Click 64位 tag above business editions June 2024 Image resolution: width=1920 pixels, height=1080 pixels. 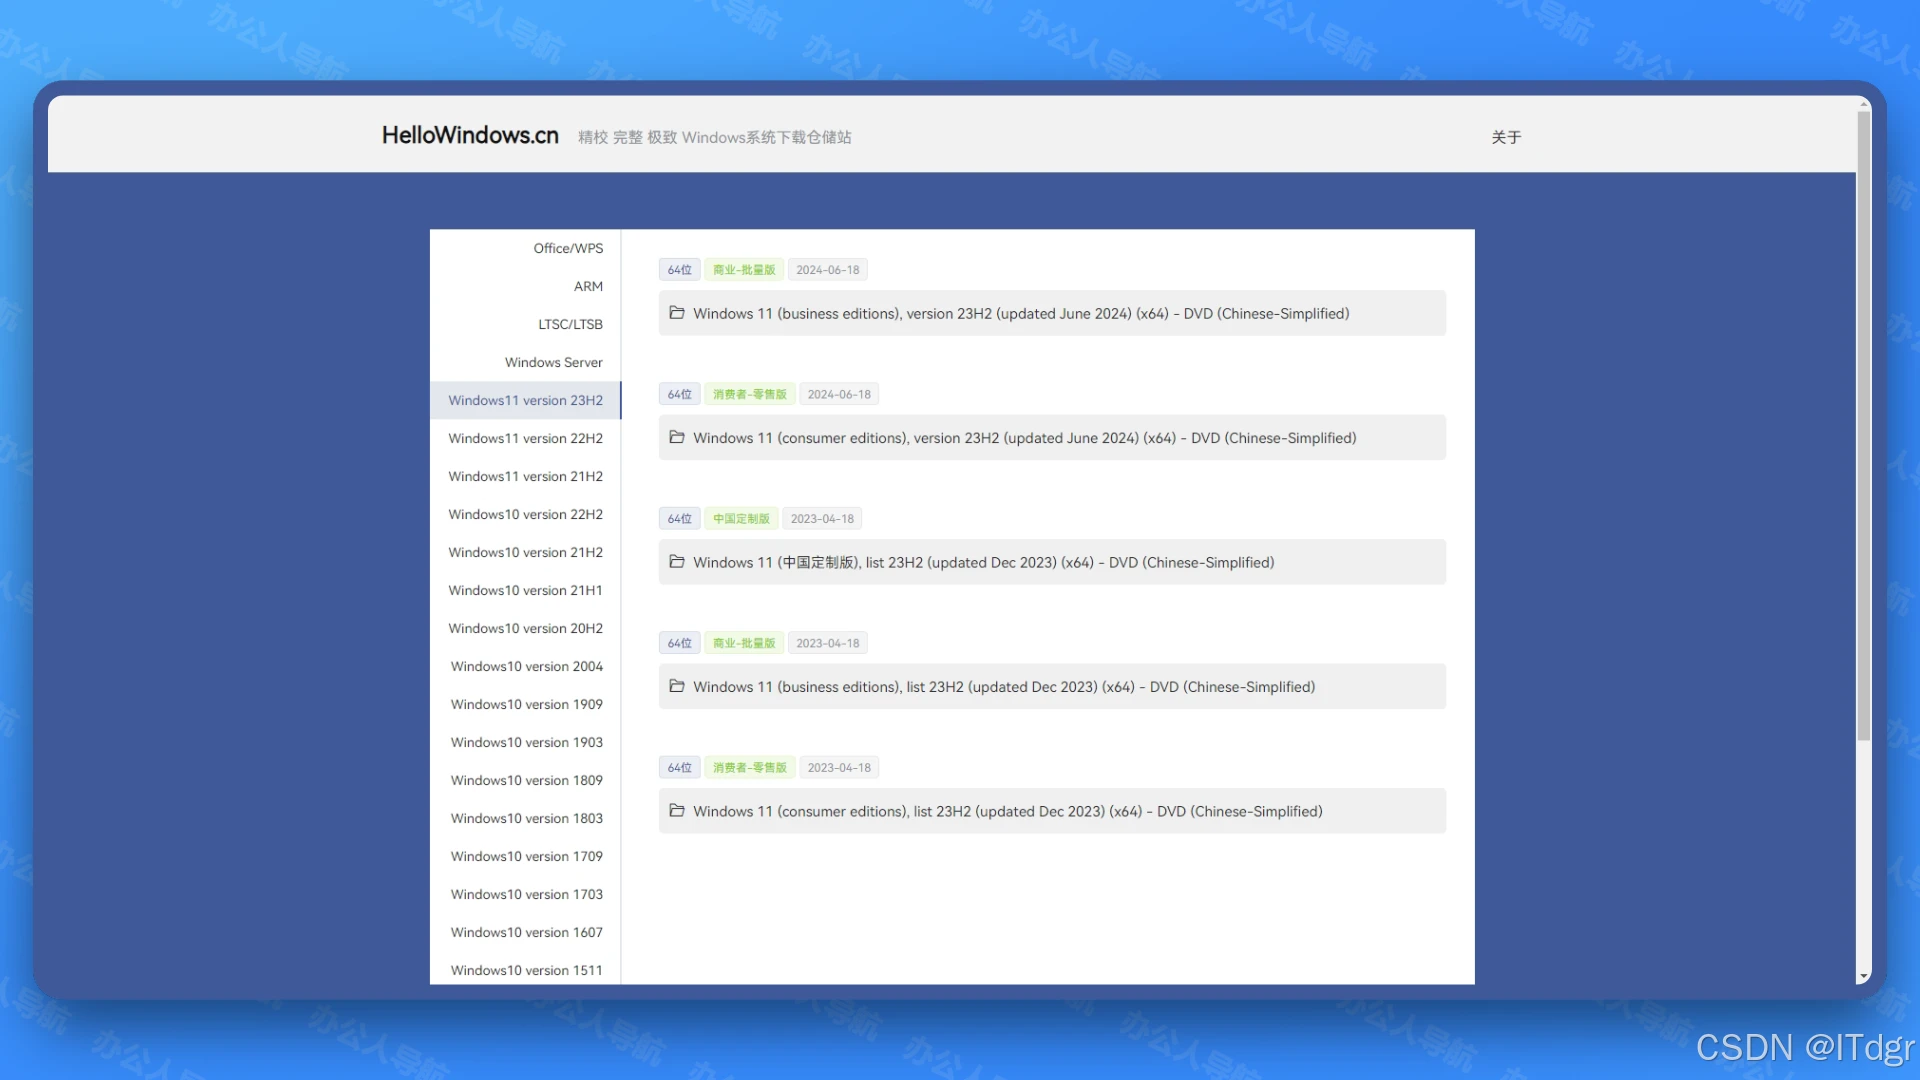[680, 270]
